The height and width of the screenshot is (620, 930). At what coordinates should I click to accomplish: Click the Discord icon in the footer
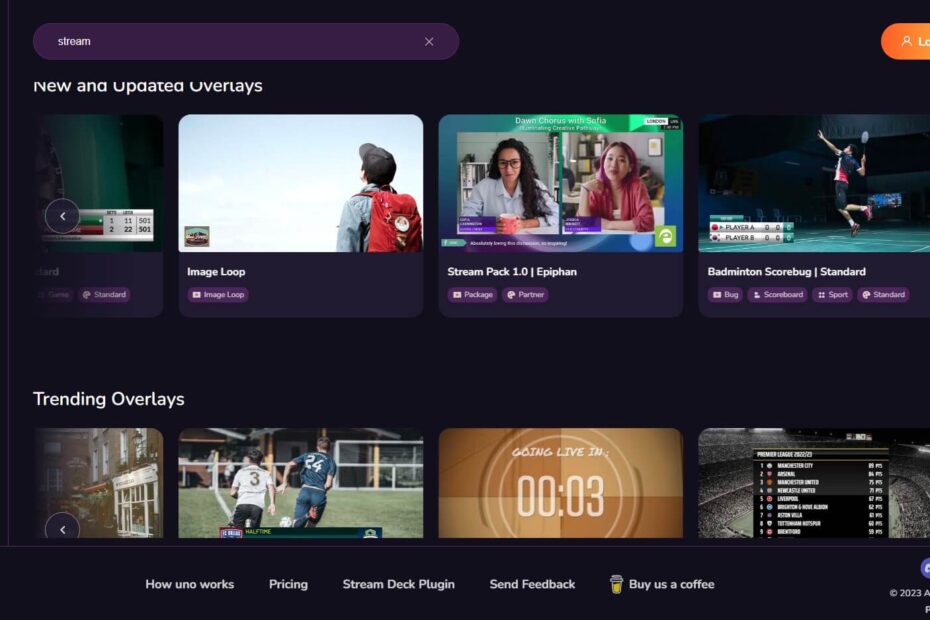click(925, 568)
